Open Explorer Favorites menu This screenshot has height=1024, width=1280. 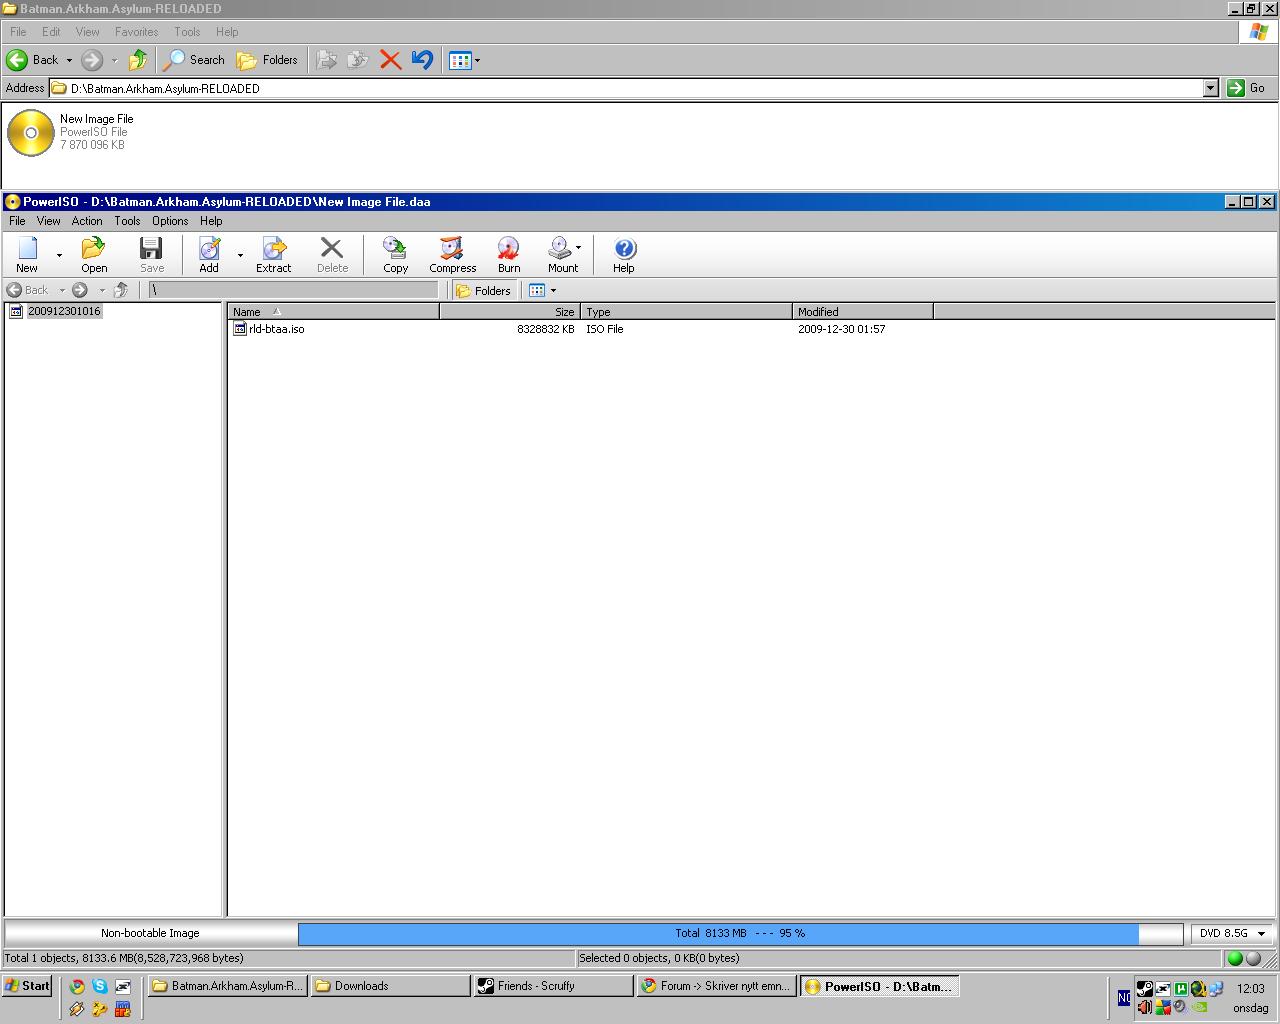pos(136,32)
